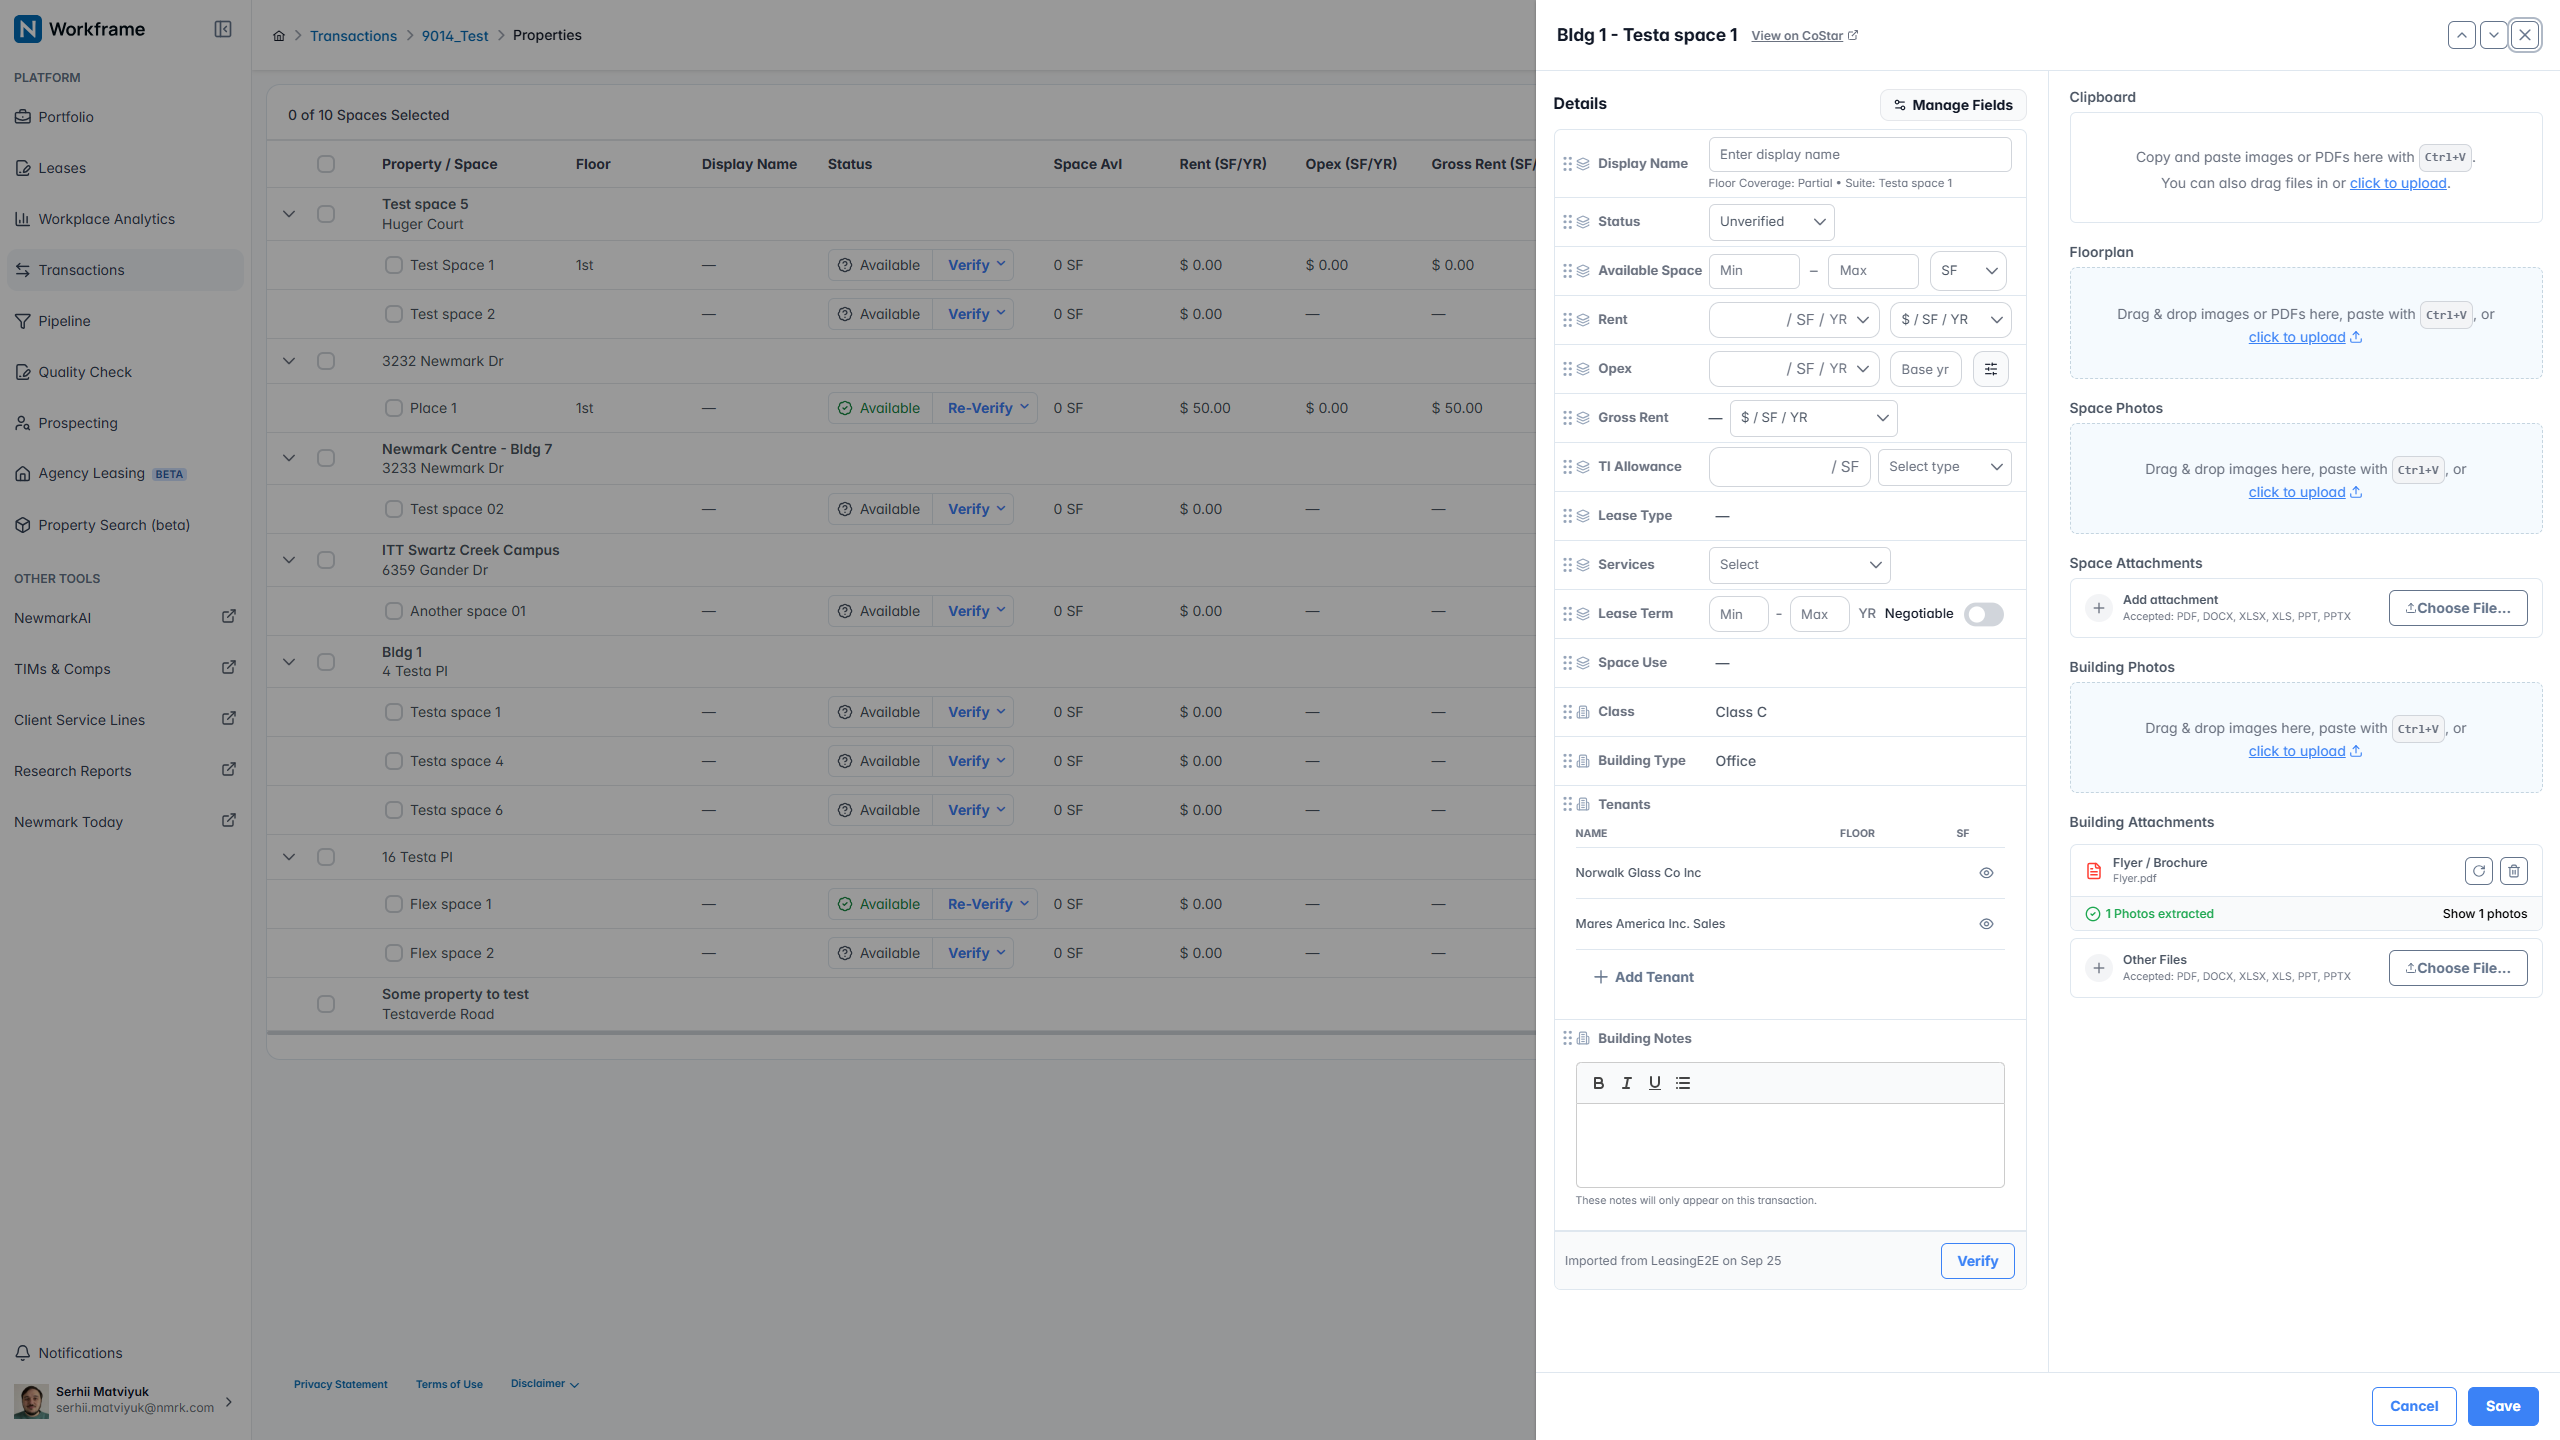2560x1440 pixels.
Task: Refresh the Flyer.pdf extraction icon
Action: 2479,871
